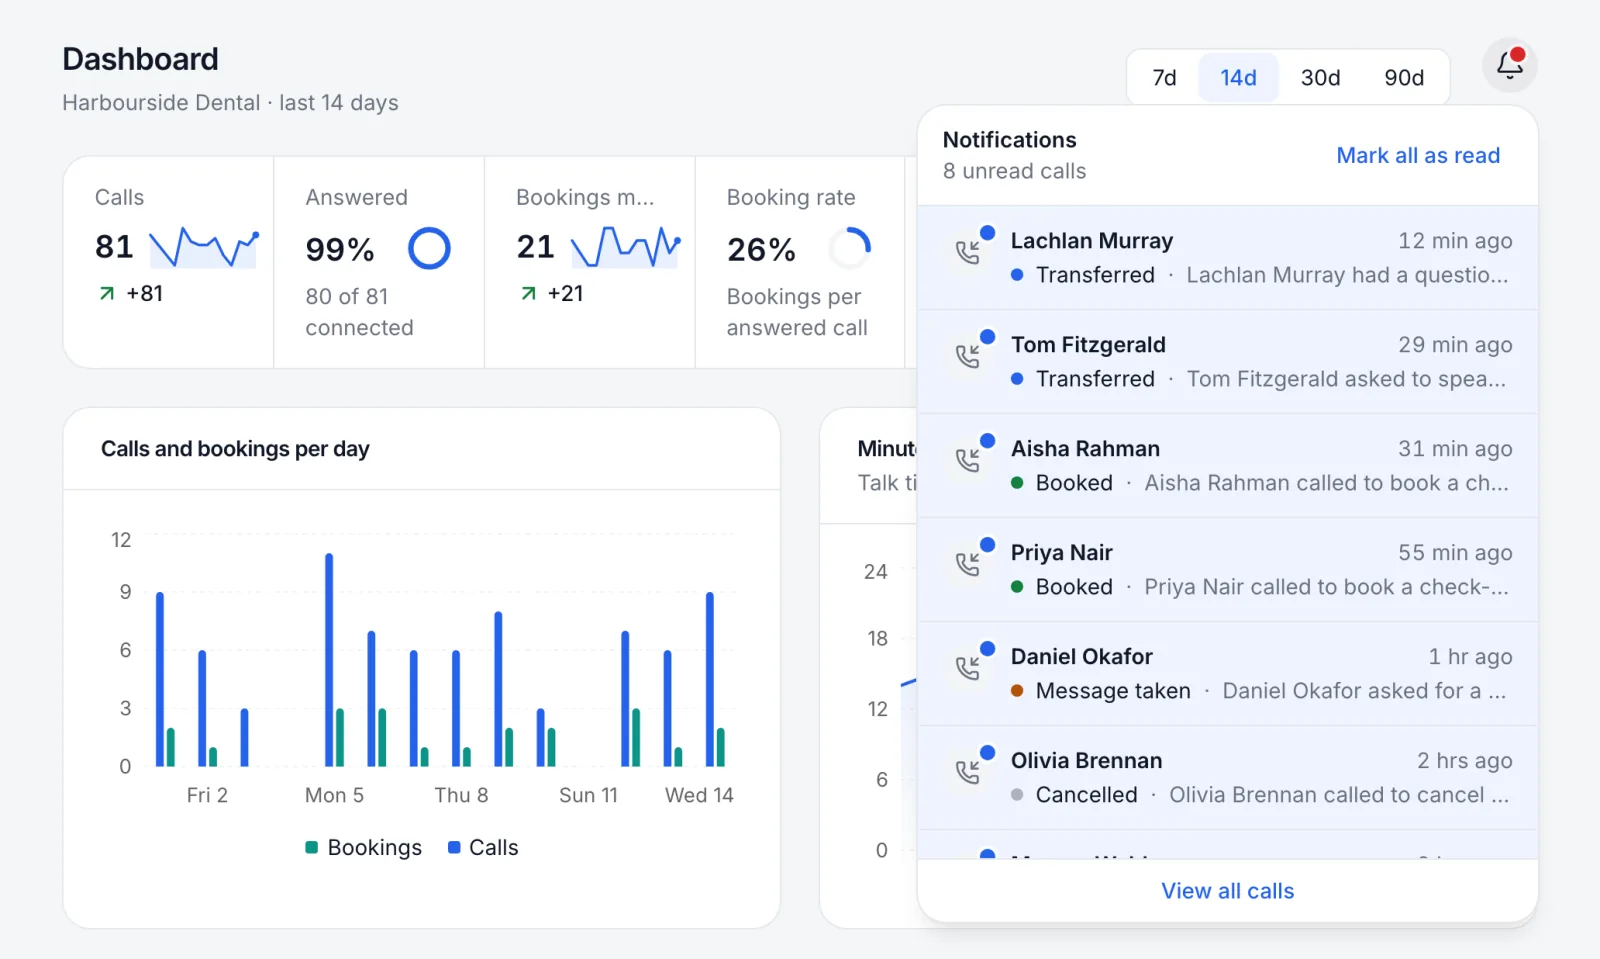Click the Wed 14 axis label

coord(699,795)
